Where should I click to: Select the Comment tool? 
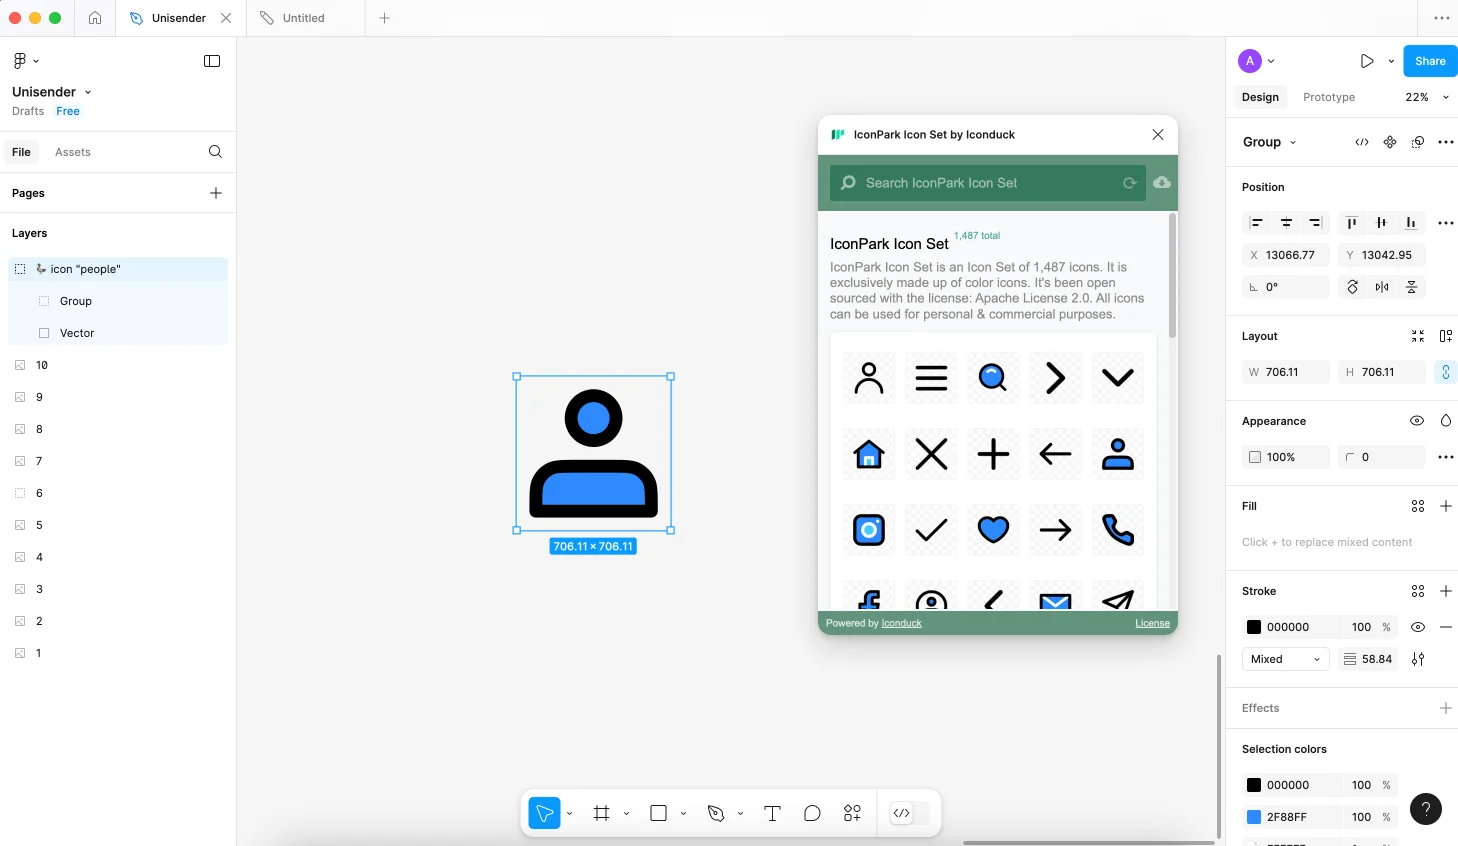click(x=812, y=814)
